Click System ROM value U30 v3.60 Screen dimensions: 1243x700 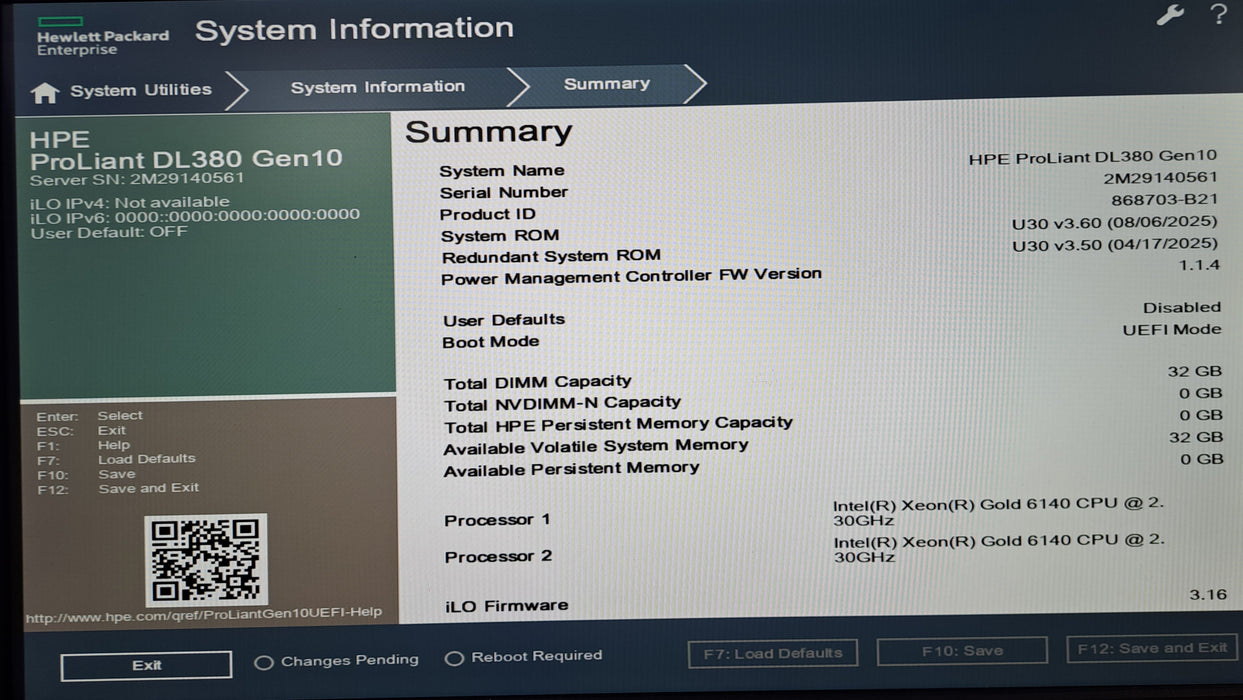click(x=1115, y=222)
